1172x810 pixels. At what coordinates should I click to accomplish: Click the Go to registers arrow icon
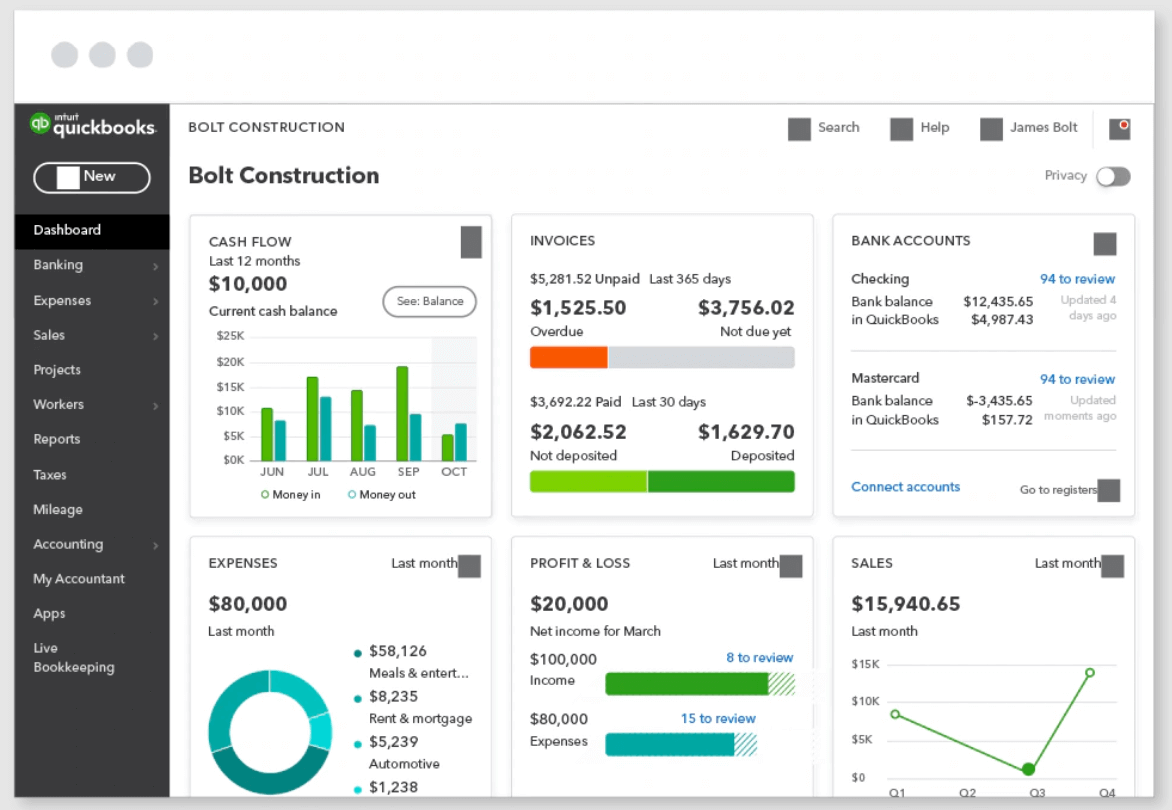1108,490
